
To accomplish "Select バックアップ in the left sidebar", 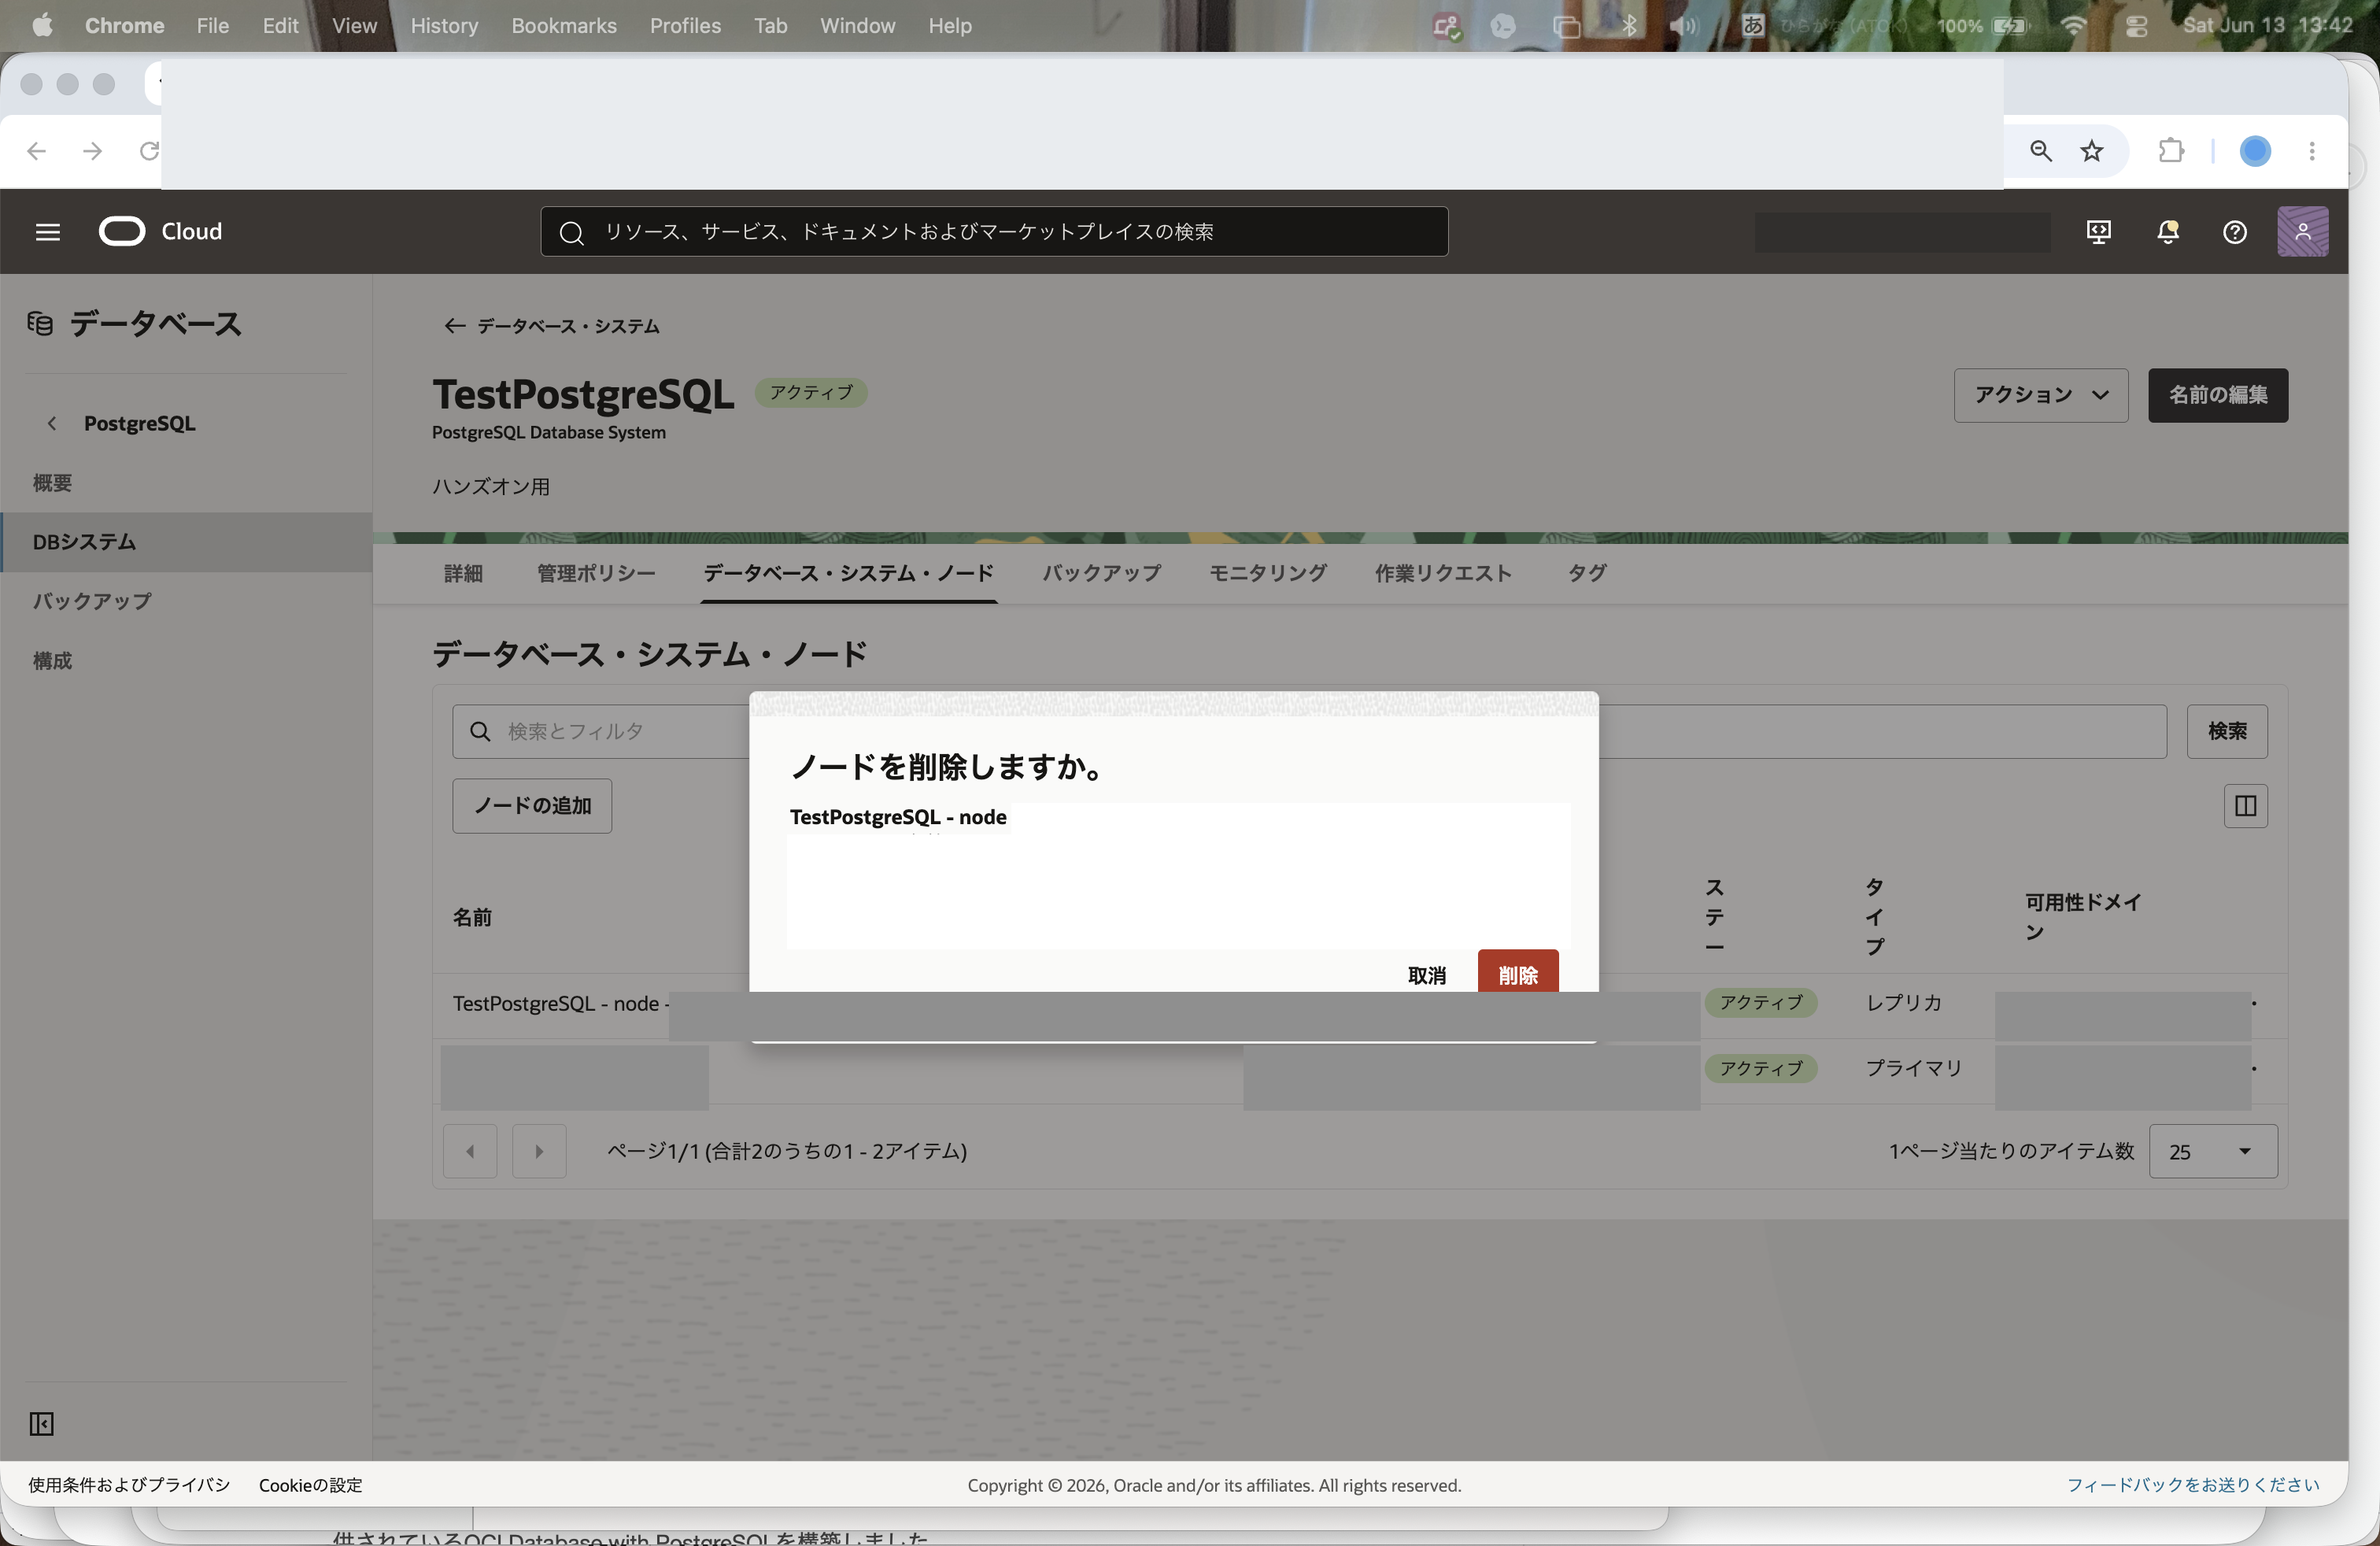I will [x=186, y=601].
